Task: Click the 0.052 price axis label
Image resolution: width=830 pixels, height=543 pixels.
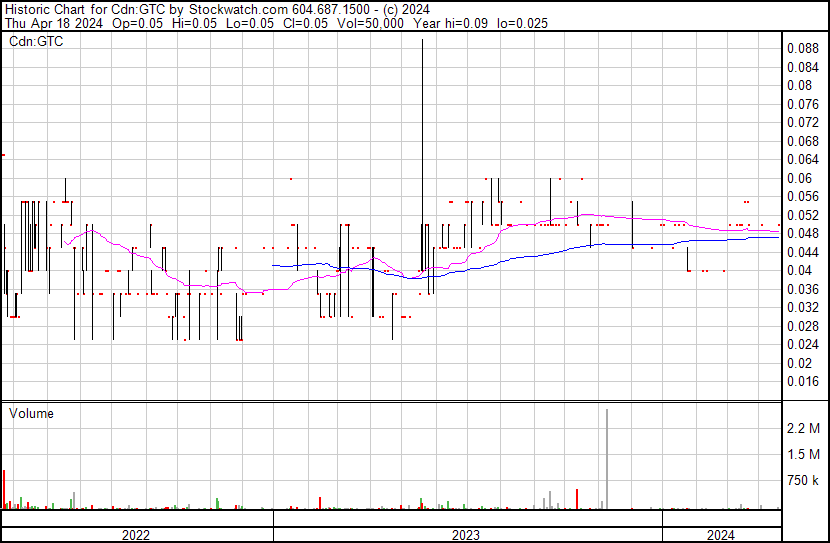Action: click(x=803, y=215)
